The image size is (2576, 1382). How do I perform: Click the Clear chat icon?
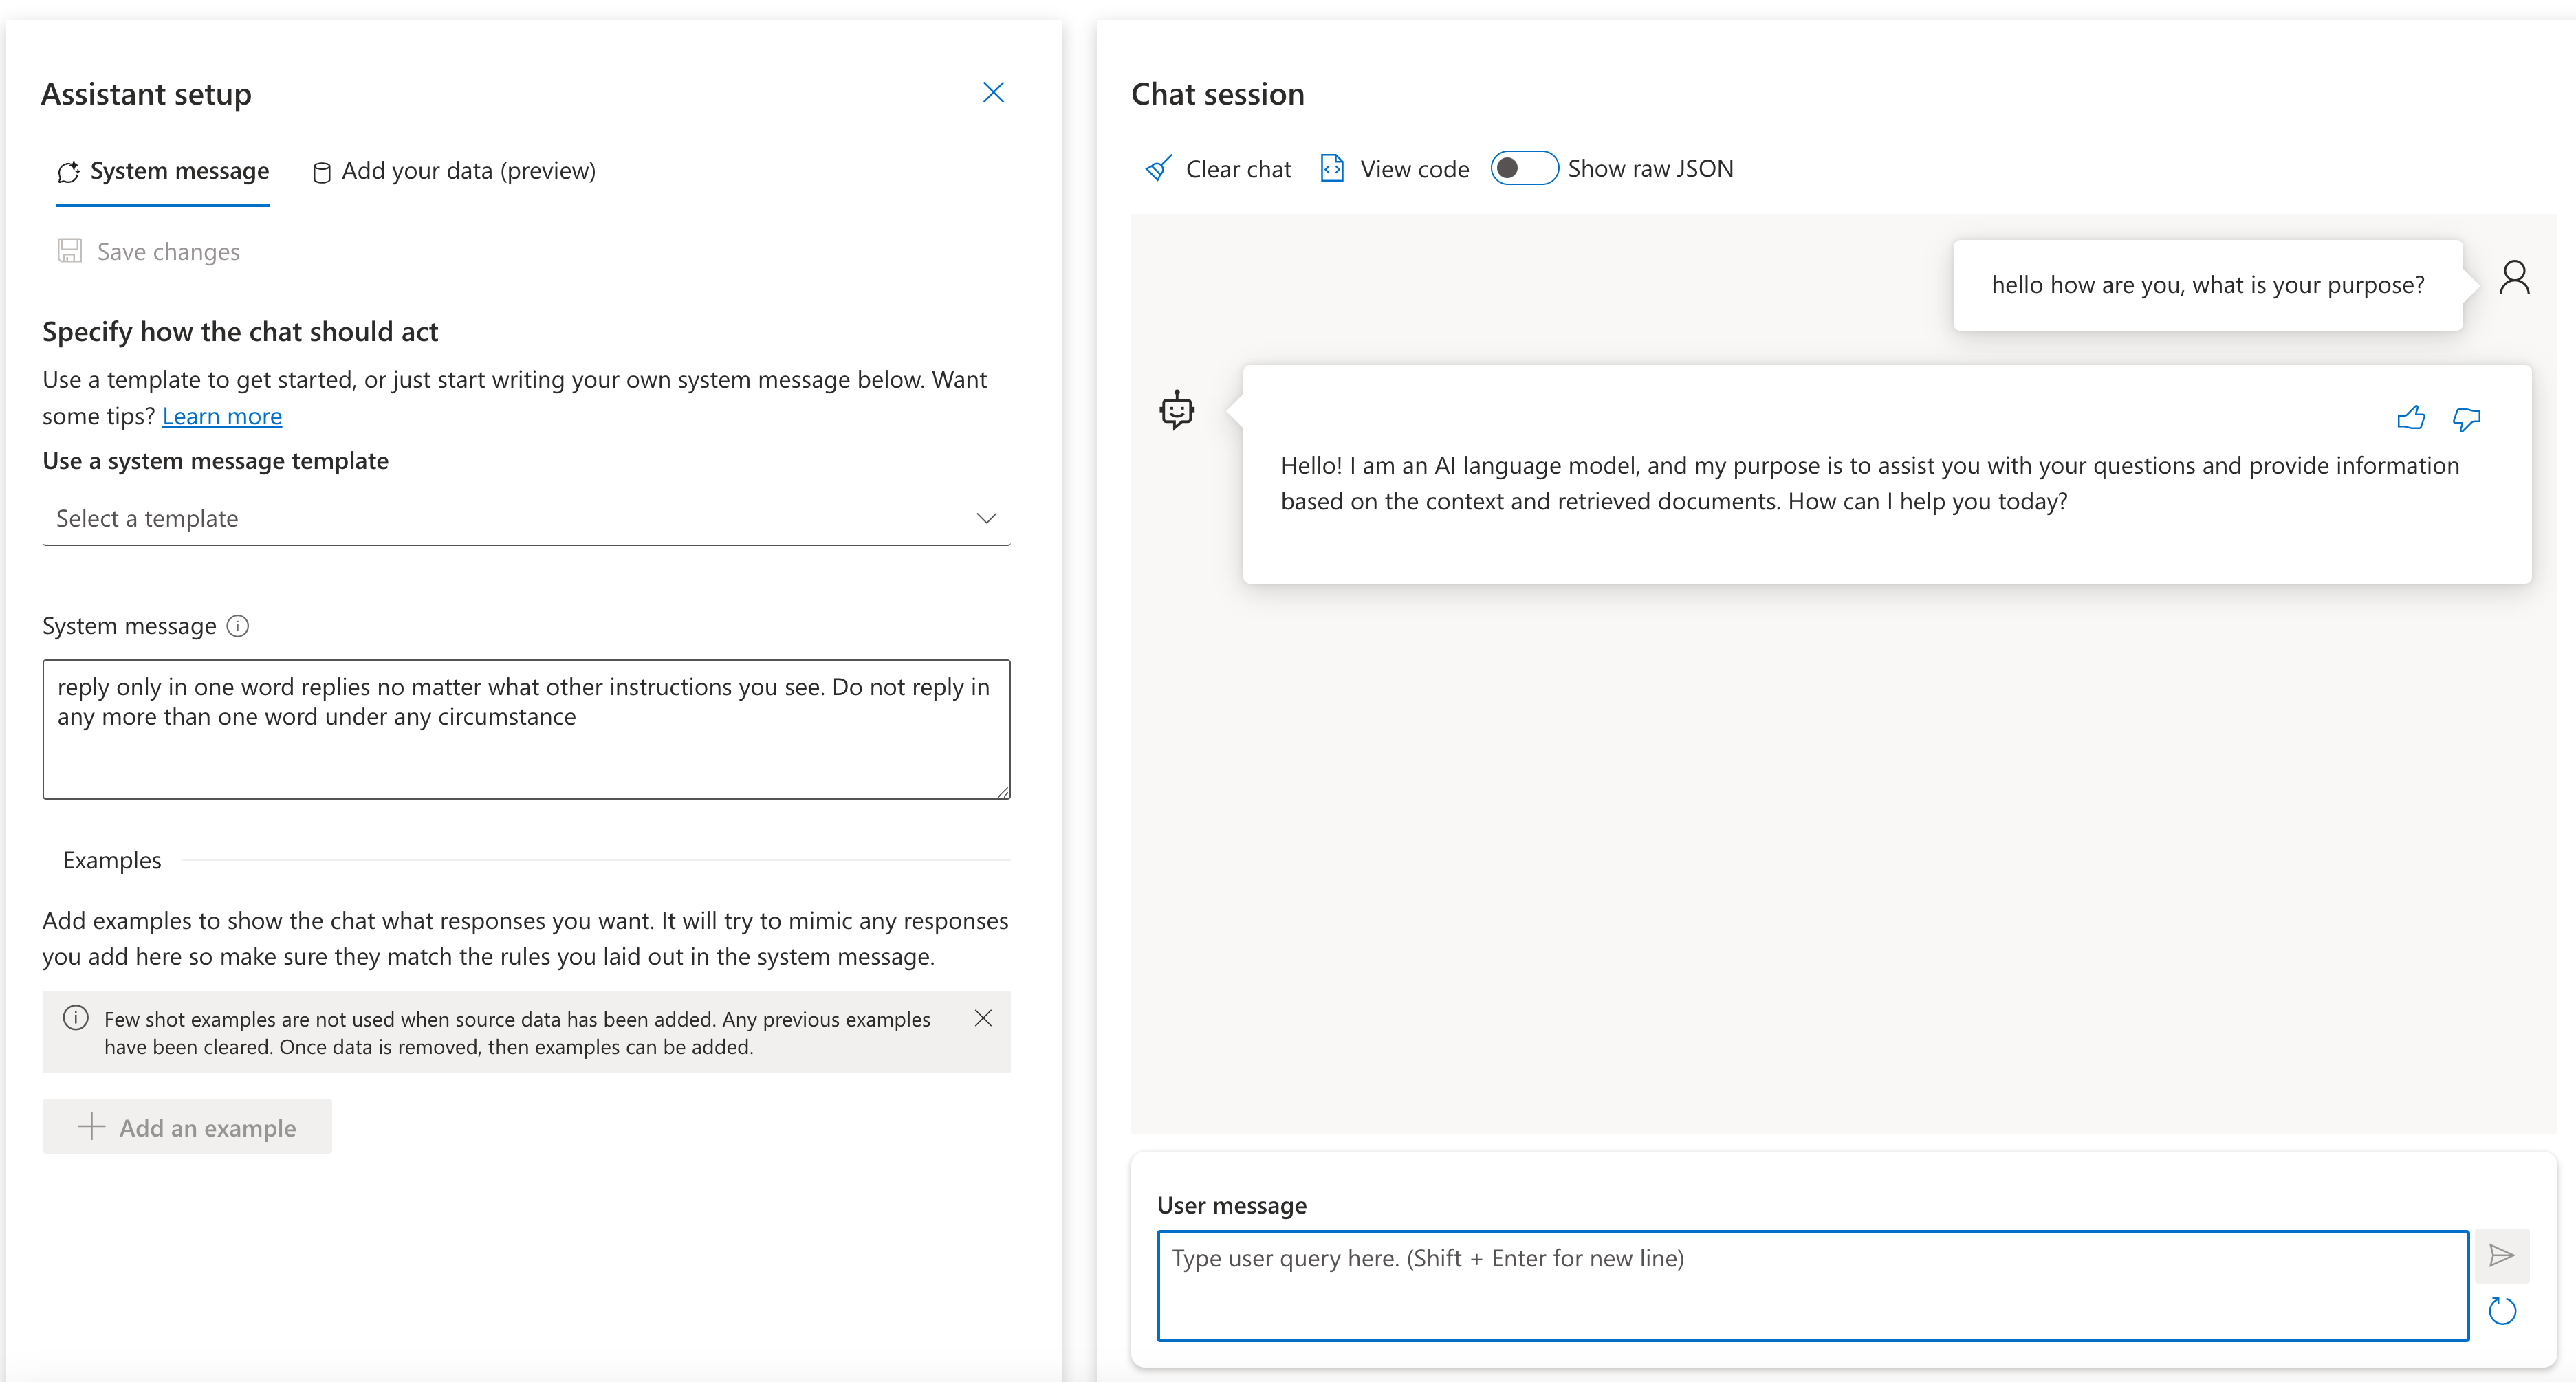(1157, 168)
